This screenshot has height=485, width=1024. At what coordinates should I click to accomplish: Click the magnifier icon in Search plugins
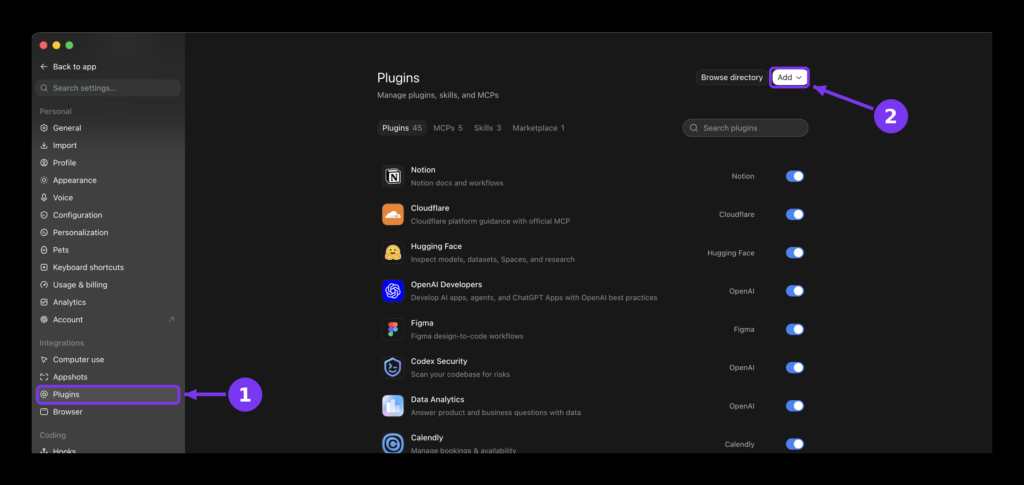coord(694,128)
